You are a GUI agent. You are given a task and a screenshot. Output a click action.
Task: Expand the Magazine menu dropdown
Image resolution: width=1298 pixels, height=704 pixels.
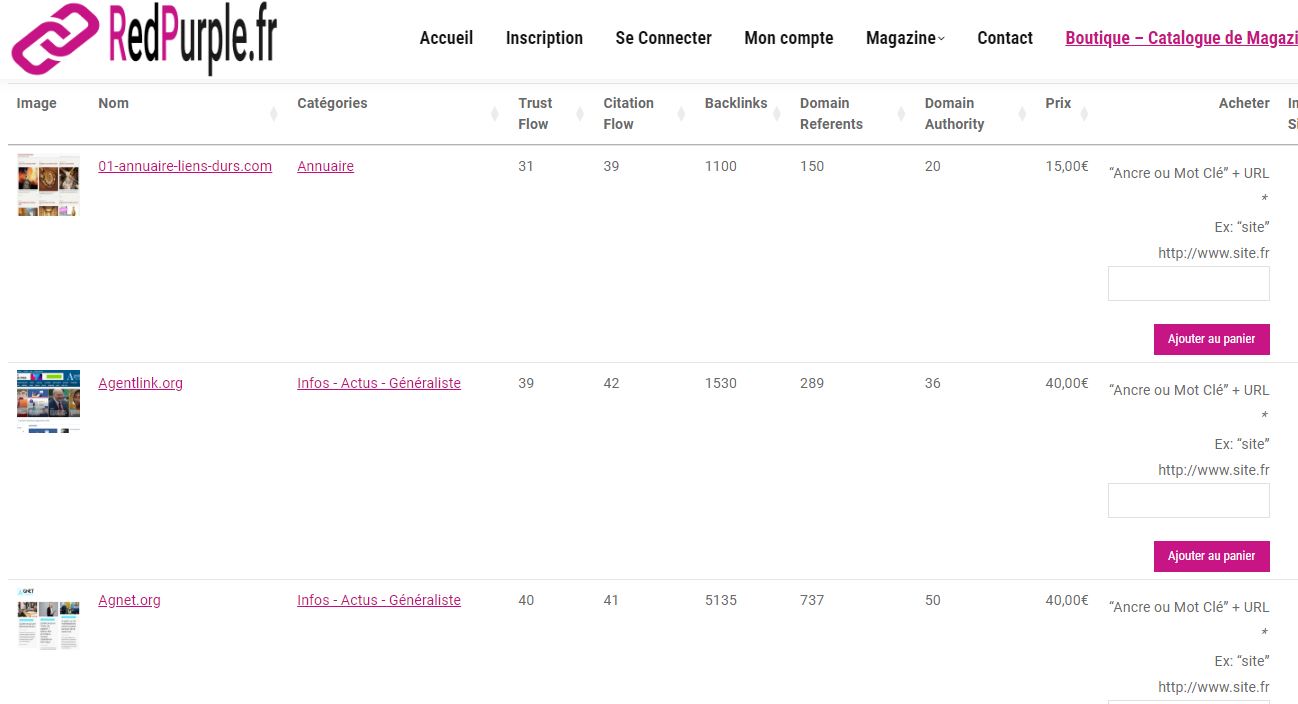904,38
